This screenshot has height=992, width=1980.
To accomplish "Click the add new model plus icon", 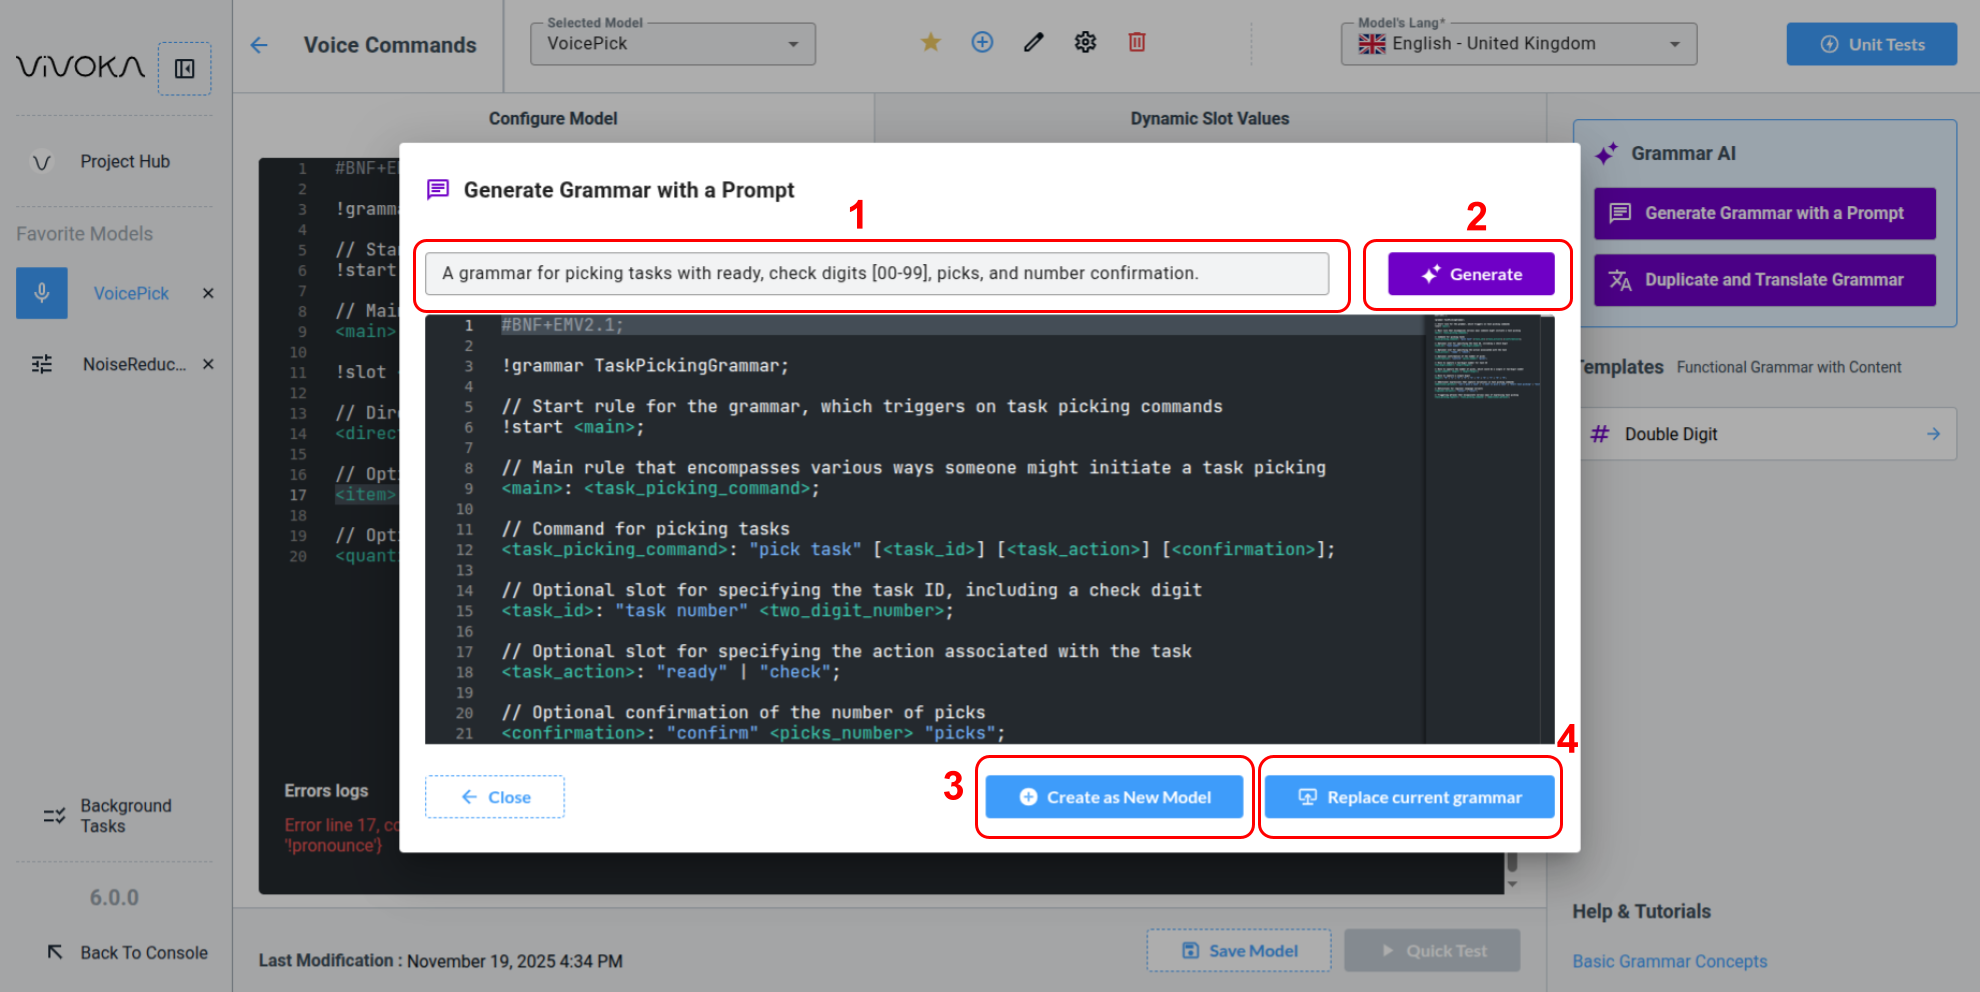I will click(x=982, y=42).
